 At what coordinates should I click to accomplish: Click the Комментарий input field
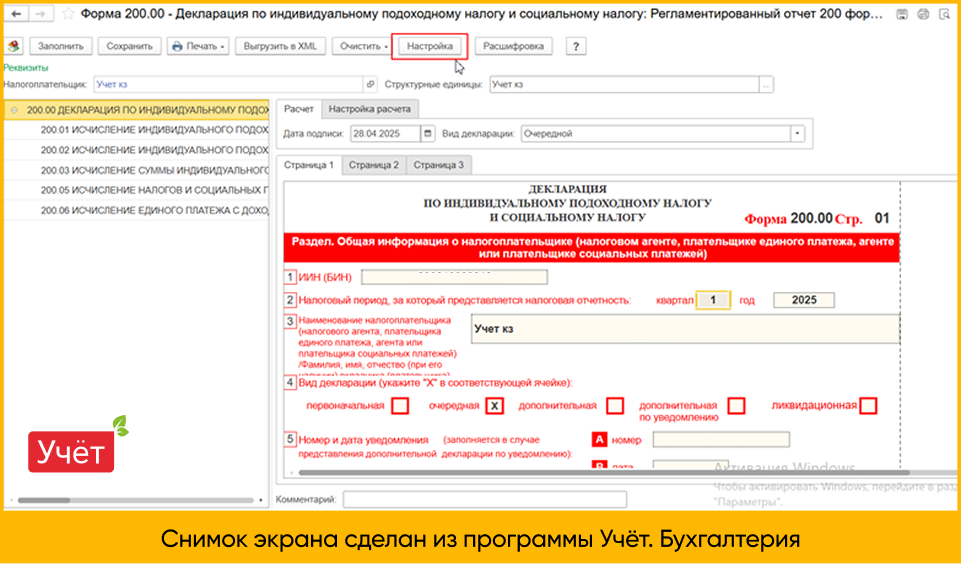tap(485, 500)
